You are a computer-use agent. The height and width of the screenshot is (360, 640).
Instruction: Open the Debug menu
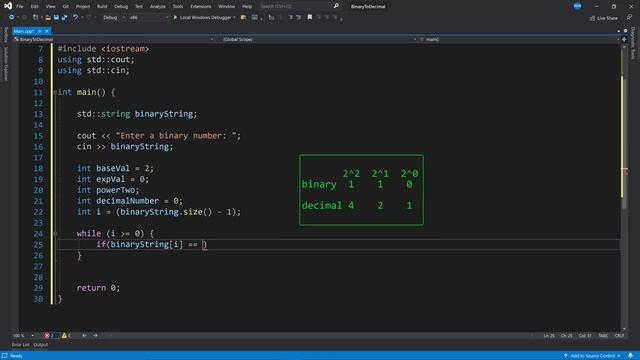pos(121,7)
